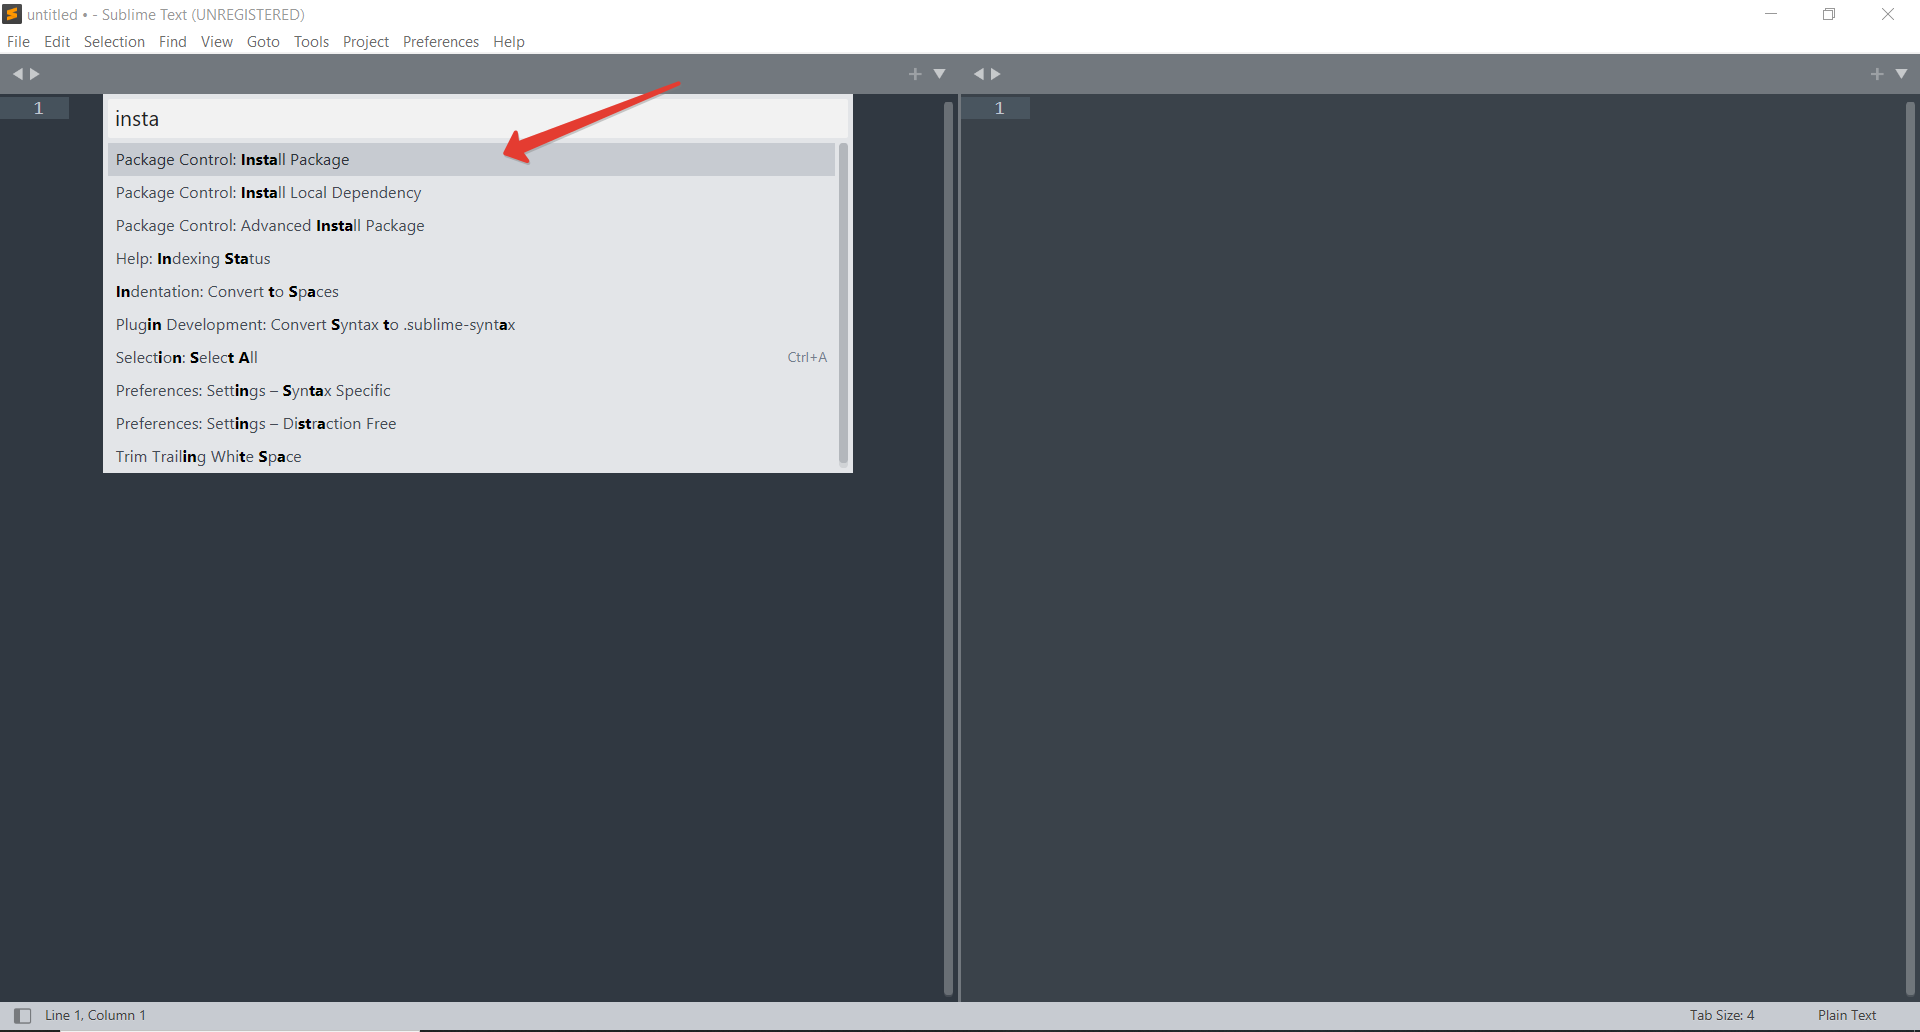Click left pane's next tab arrow

click(35, 74)
